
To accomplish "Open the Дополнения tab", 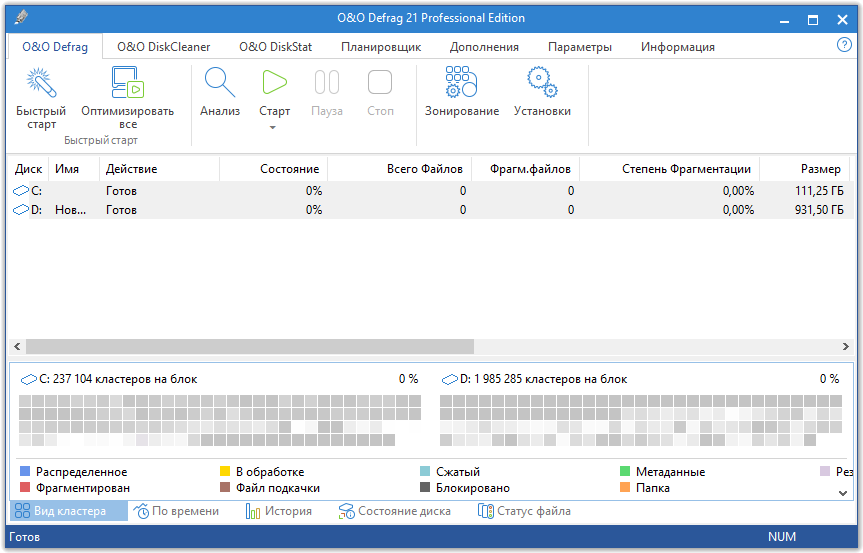I will click(x=484, y=47).
